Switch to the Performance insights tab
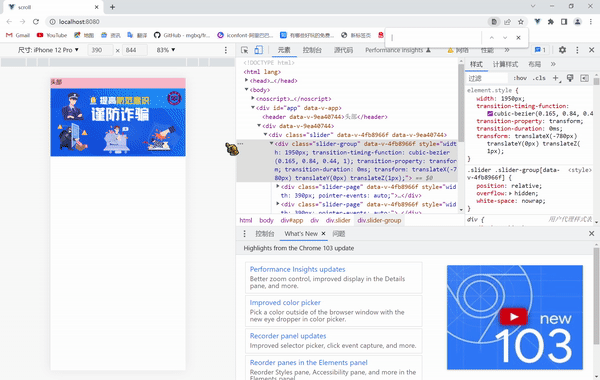Image resolution: width=600 pixels, height=380 pixels. pyautogui.click(x=398, y=50)
